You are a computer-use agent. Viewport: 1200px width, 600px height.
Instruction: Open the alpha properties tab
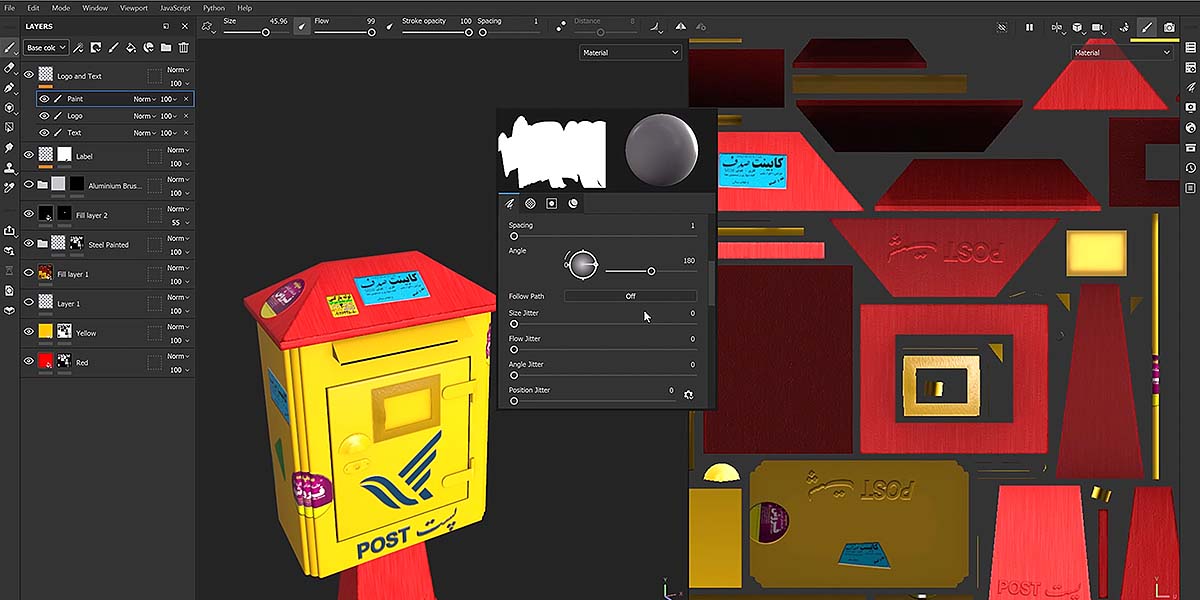pyautogui.click(x=530, y=203)
